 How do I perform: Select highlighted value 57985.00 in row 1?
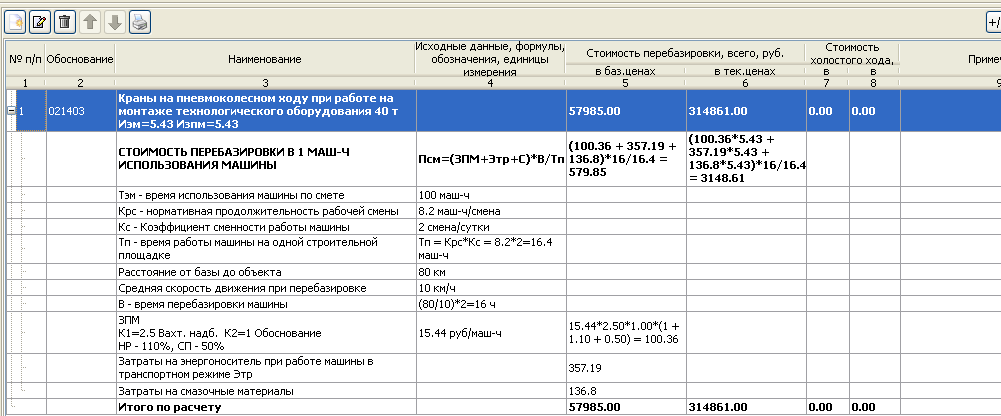point(626,111)
